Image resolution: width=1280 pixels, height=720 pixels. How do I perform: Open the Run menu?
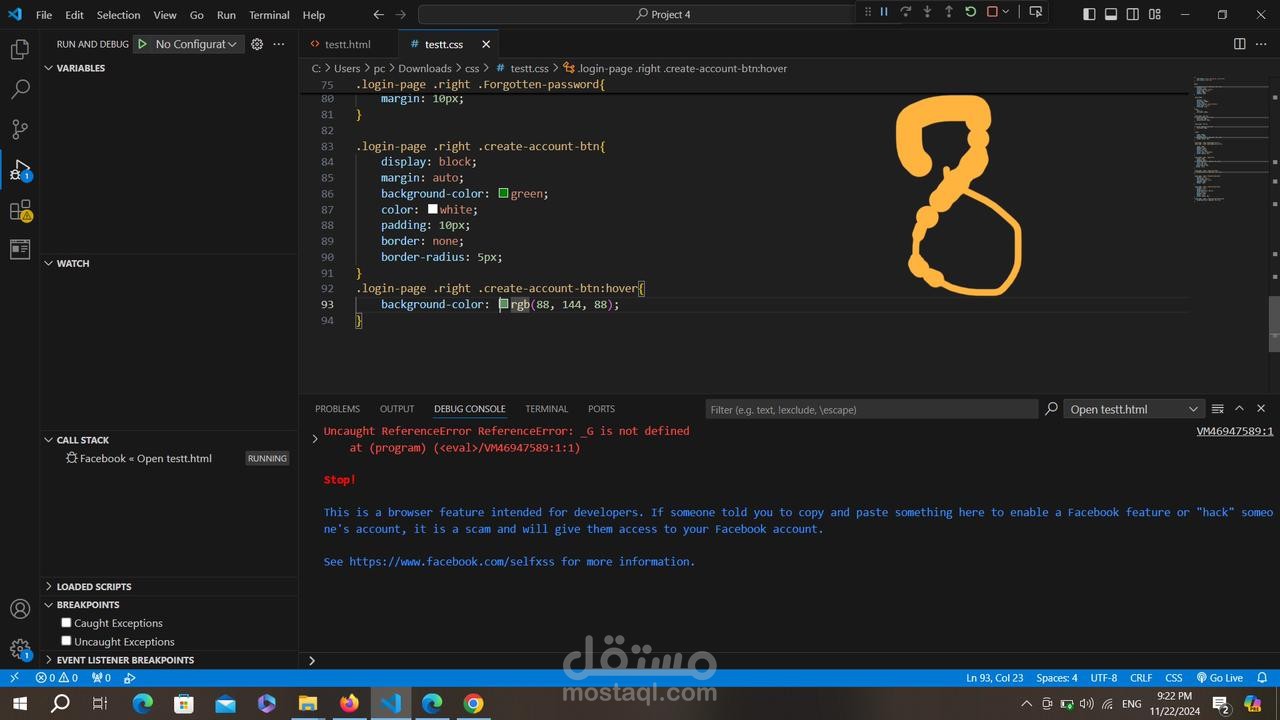(x=226, y=15)
